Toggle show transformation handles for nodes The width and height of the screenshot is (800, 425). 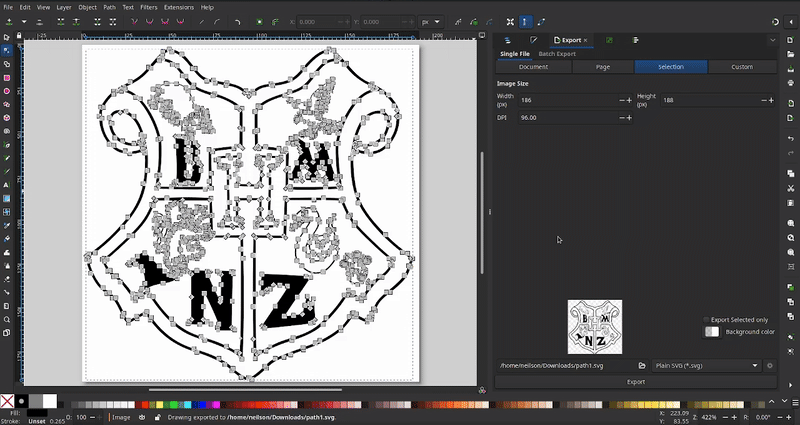point(508,20)
